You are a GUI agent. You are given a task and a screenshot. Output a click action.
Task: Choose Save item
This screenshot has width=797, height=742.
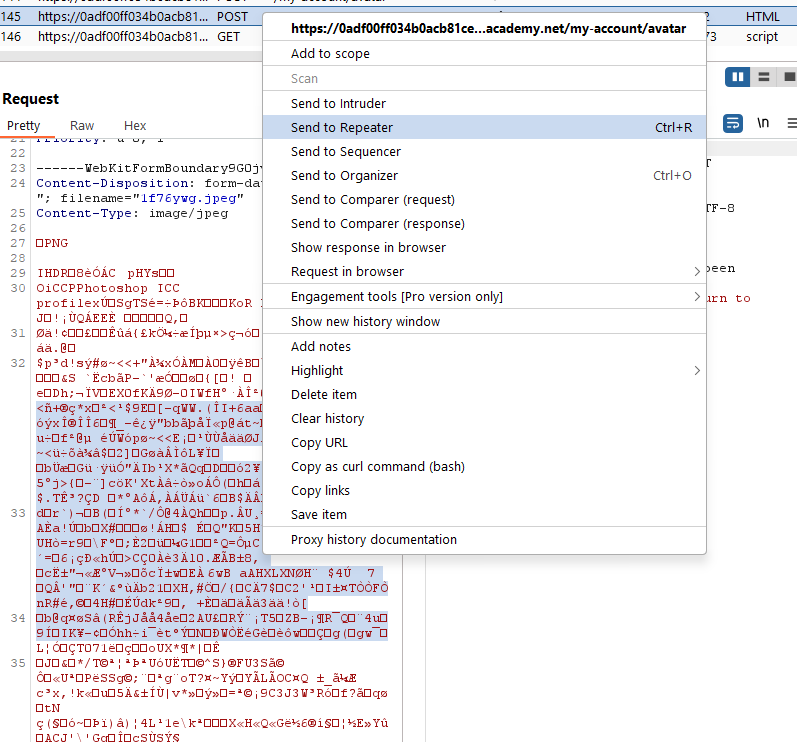(x=484, y=514)
